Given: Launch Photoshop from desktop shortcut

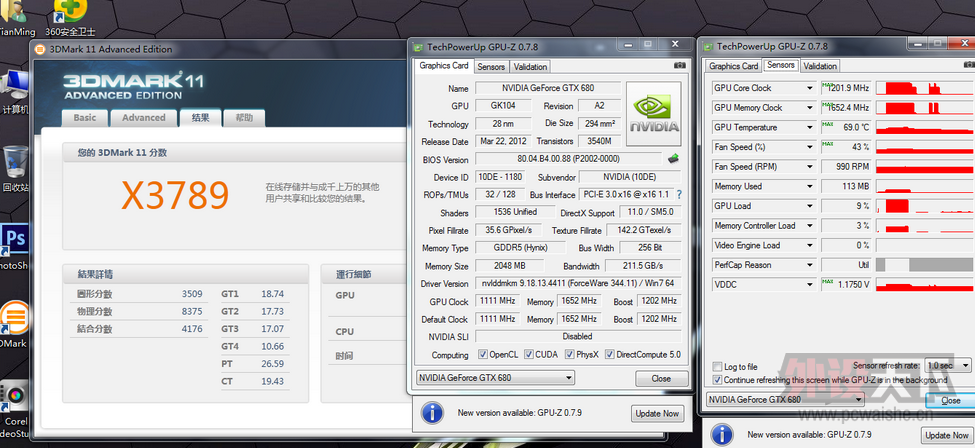Looking at the screenshot, I should coord(15,248).
